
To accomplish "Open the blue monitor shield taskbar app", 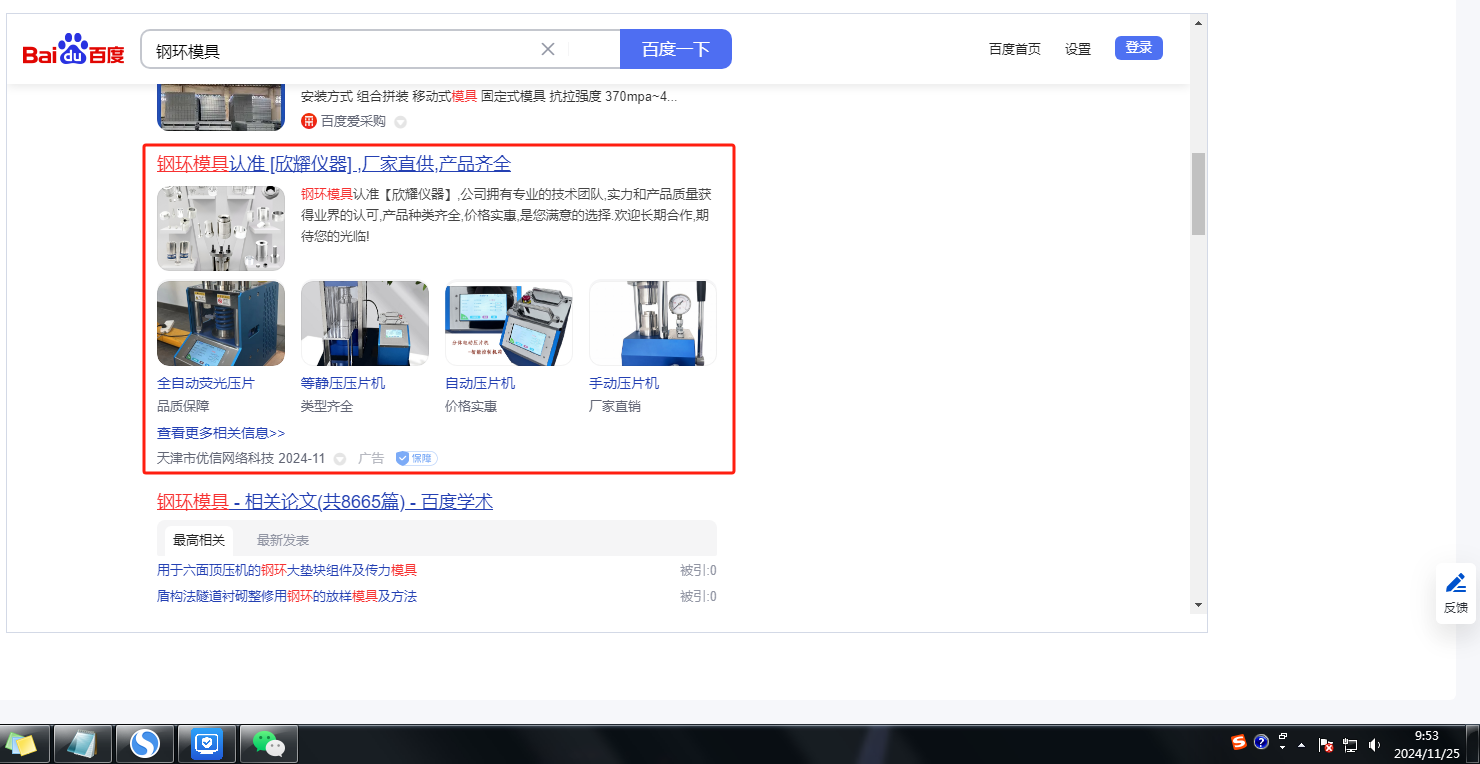I will point(207,744).
